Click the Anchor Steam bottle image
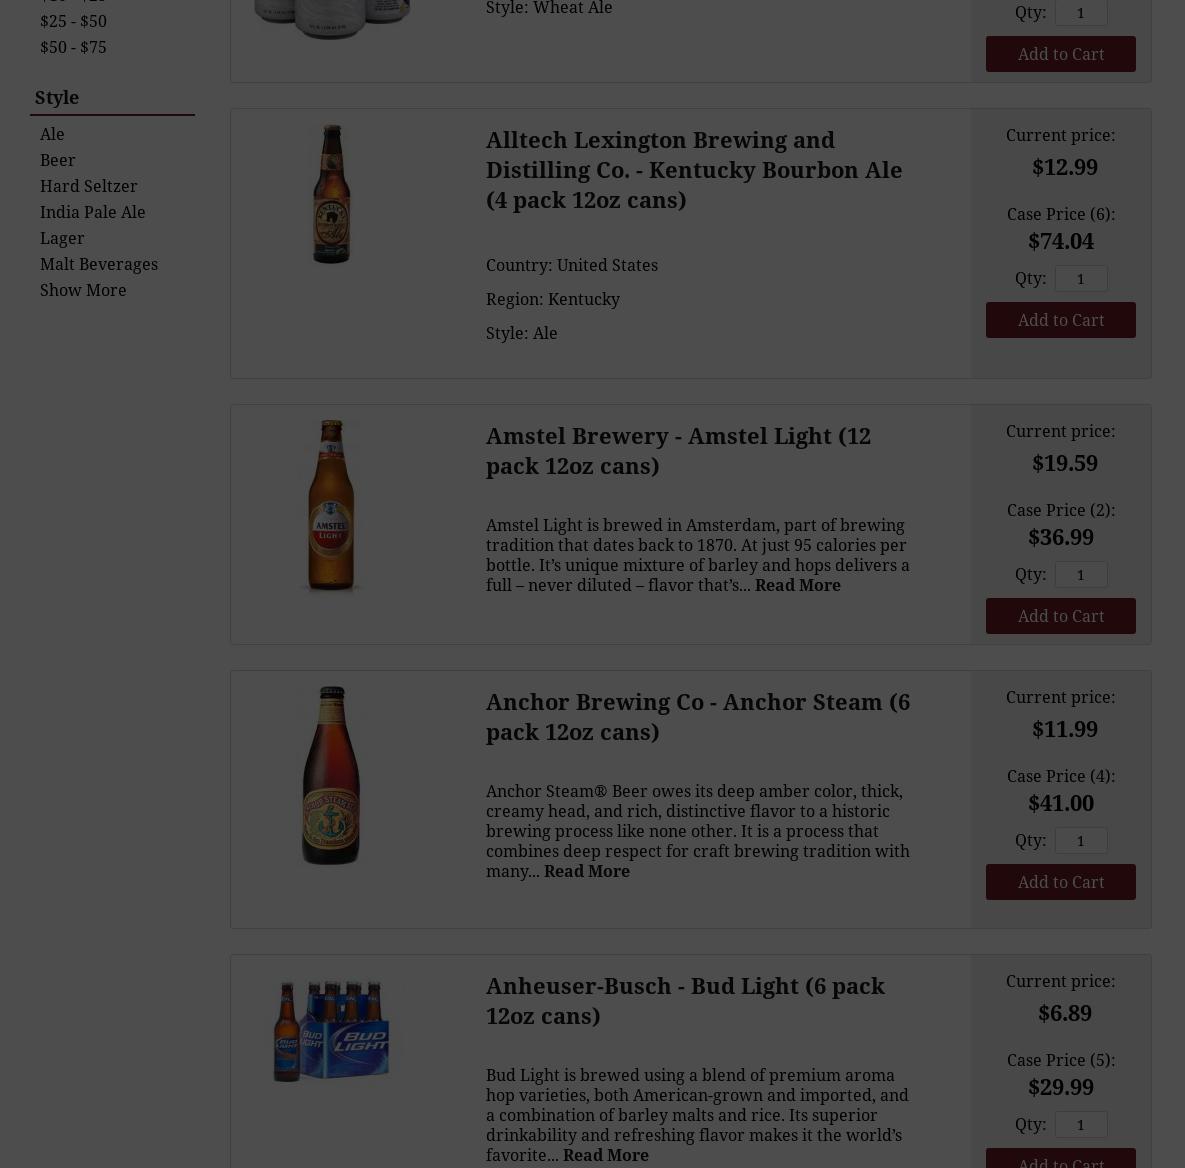Image resolution: width=1185 pixels, height=1168 pixels. [x=331, y=775]
